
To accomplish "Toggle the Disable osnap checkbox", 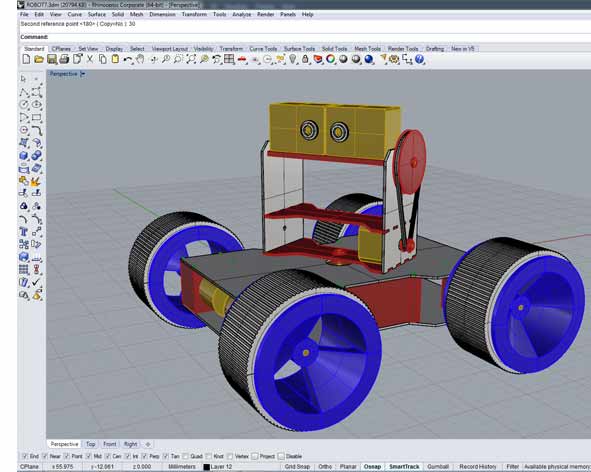I will [x=281, y=456].
